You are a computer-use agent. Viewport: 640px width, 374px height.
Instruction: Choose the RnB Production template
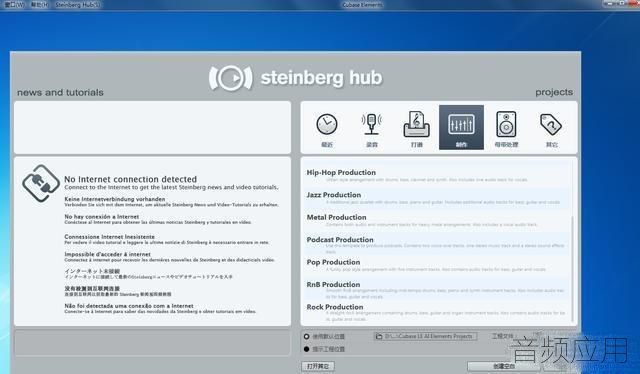(x=438, y=289)
